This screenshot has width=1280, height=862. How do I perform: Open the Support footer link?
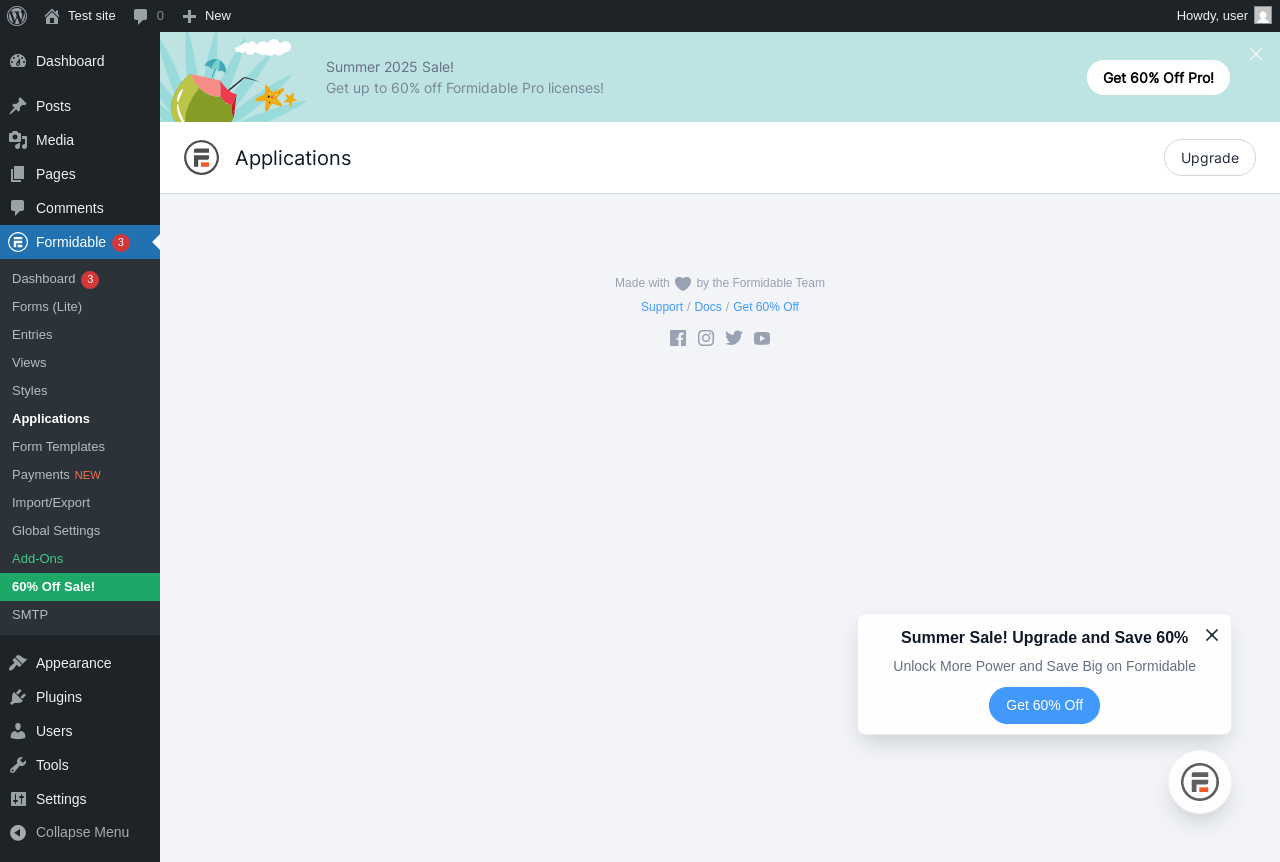(x=662, y=307)
